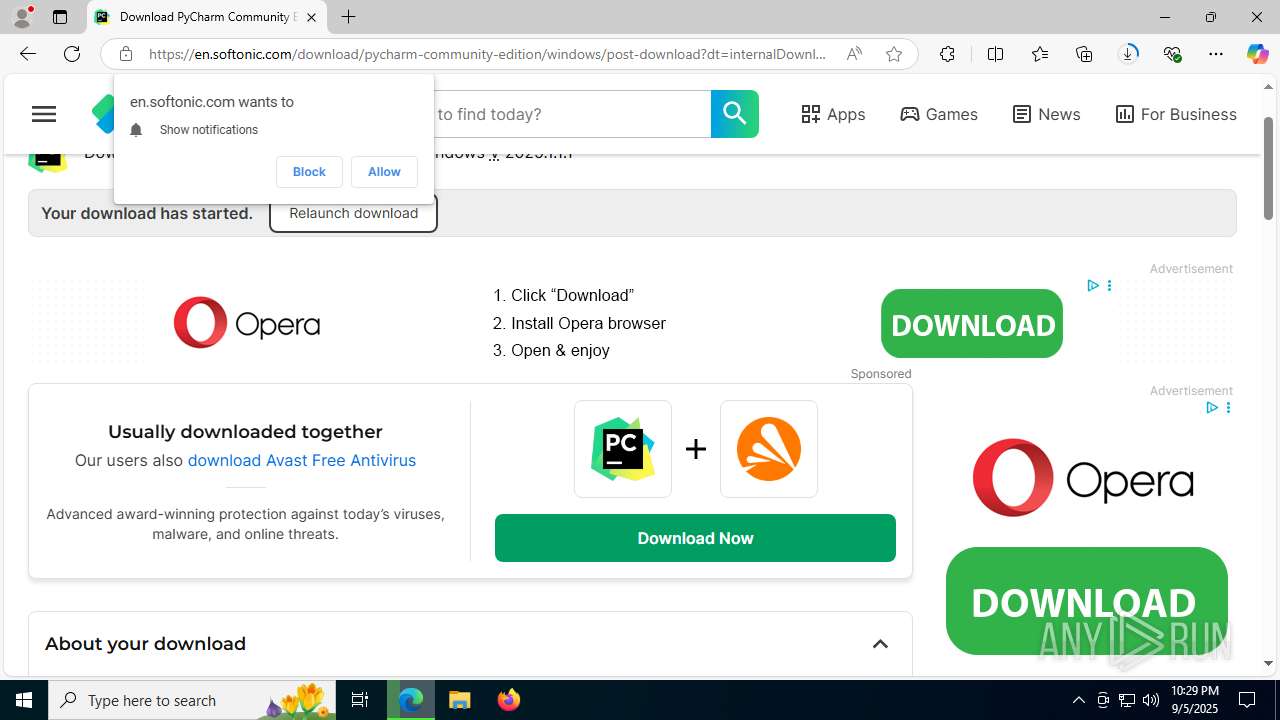Click the softonic URL address bar

(487, 54)
